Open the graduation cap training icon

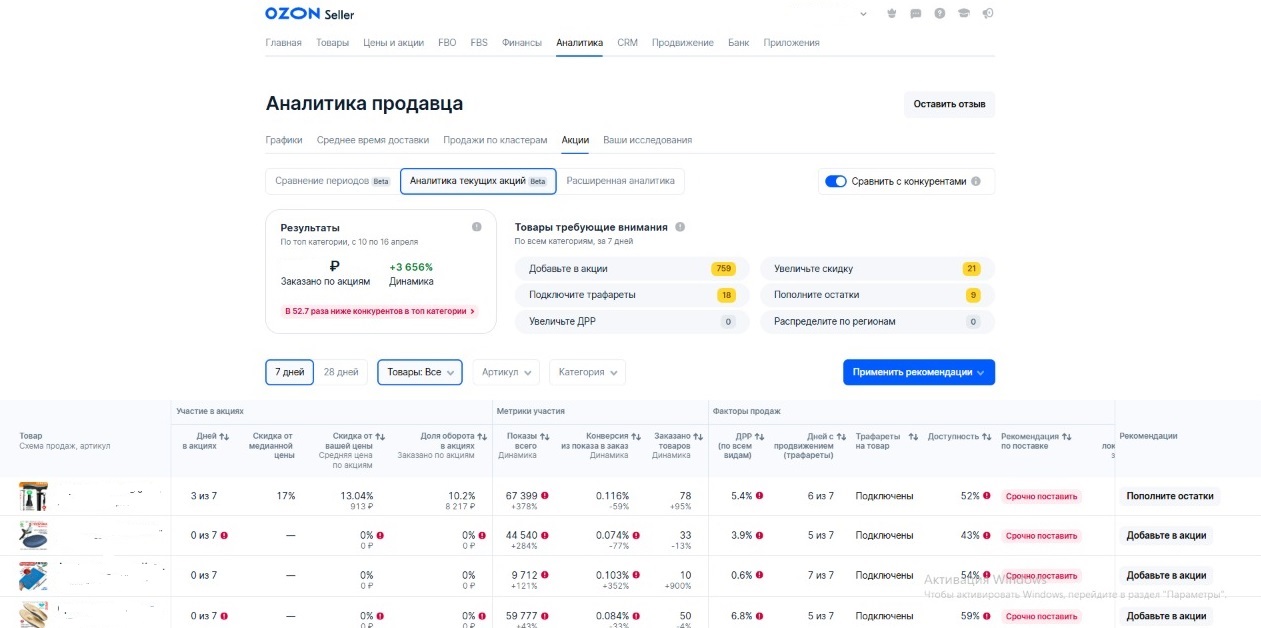click(x=964, y=14)
